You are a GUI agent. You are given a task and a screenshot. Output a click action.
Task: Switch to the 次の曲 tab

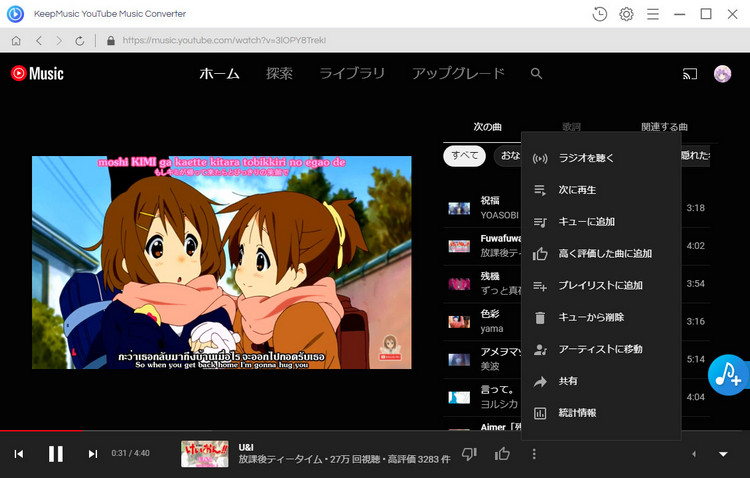(x=488, y=127)
